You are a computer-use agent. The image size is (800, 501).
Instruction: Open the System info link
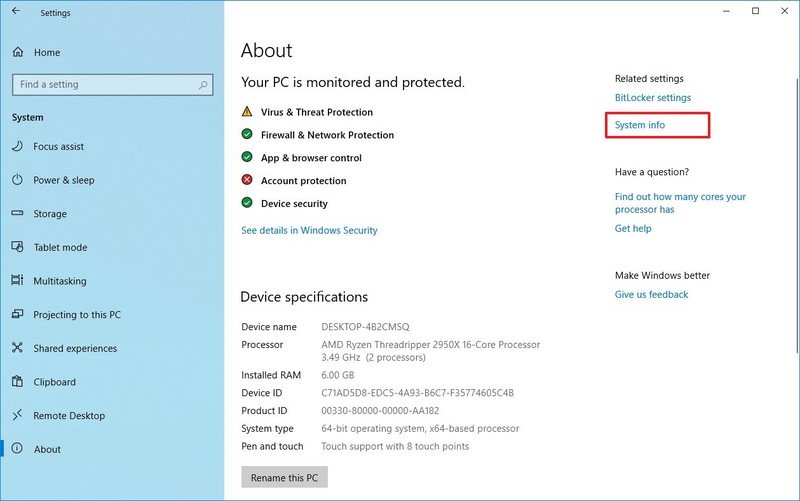pyautogui.click(x=640, y=125)
